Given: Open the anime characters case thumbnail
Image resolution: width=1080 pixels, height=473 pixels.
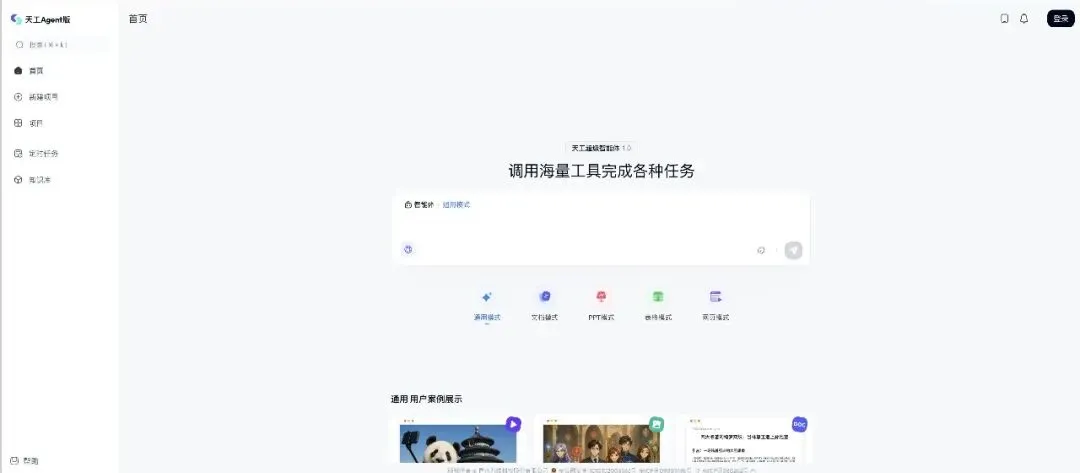Looking at the screenshot, I should [x=601, y=443].
